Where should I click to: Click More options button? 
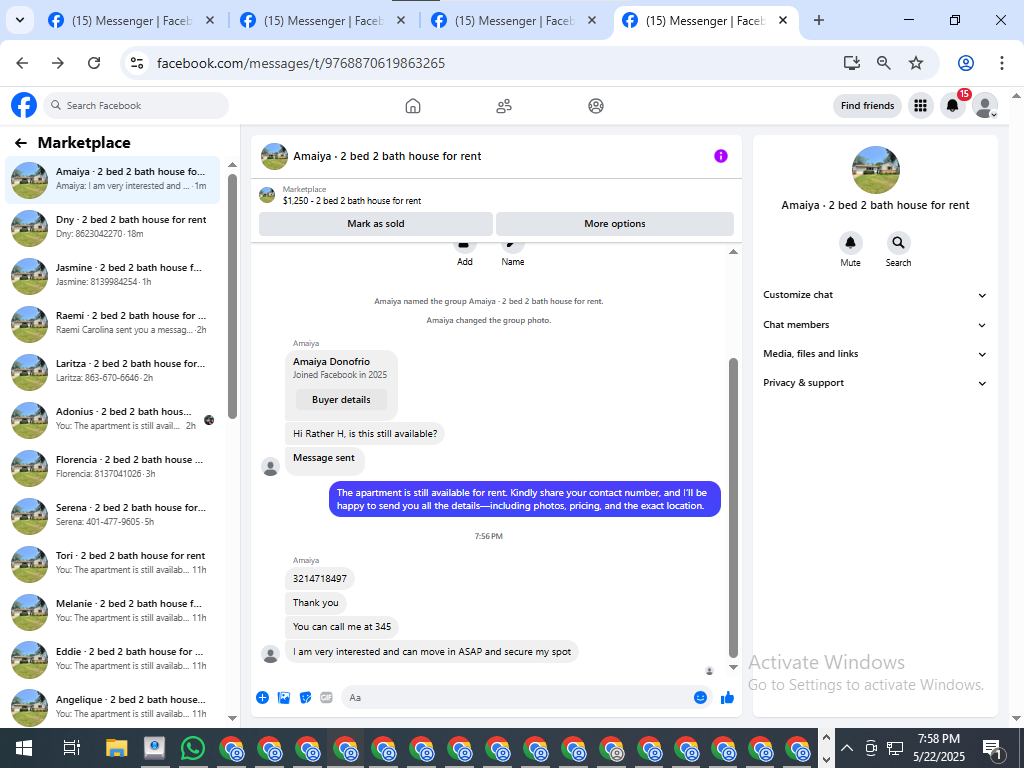click(x=615, y=223)
